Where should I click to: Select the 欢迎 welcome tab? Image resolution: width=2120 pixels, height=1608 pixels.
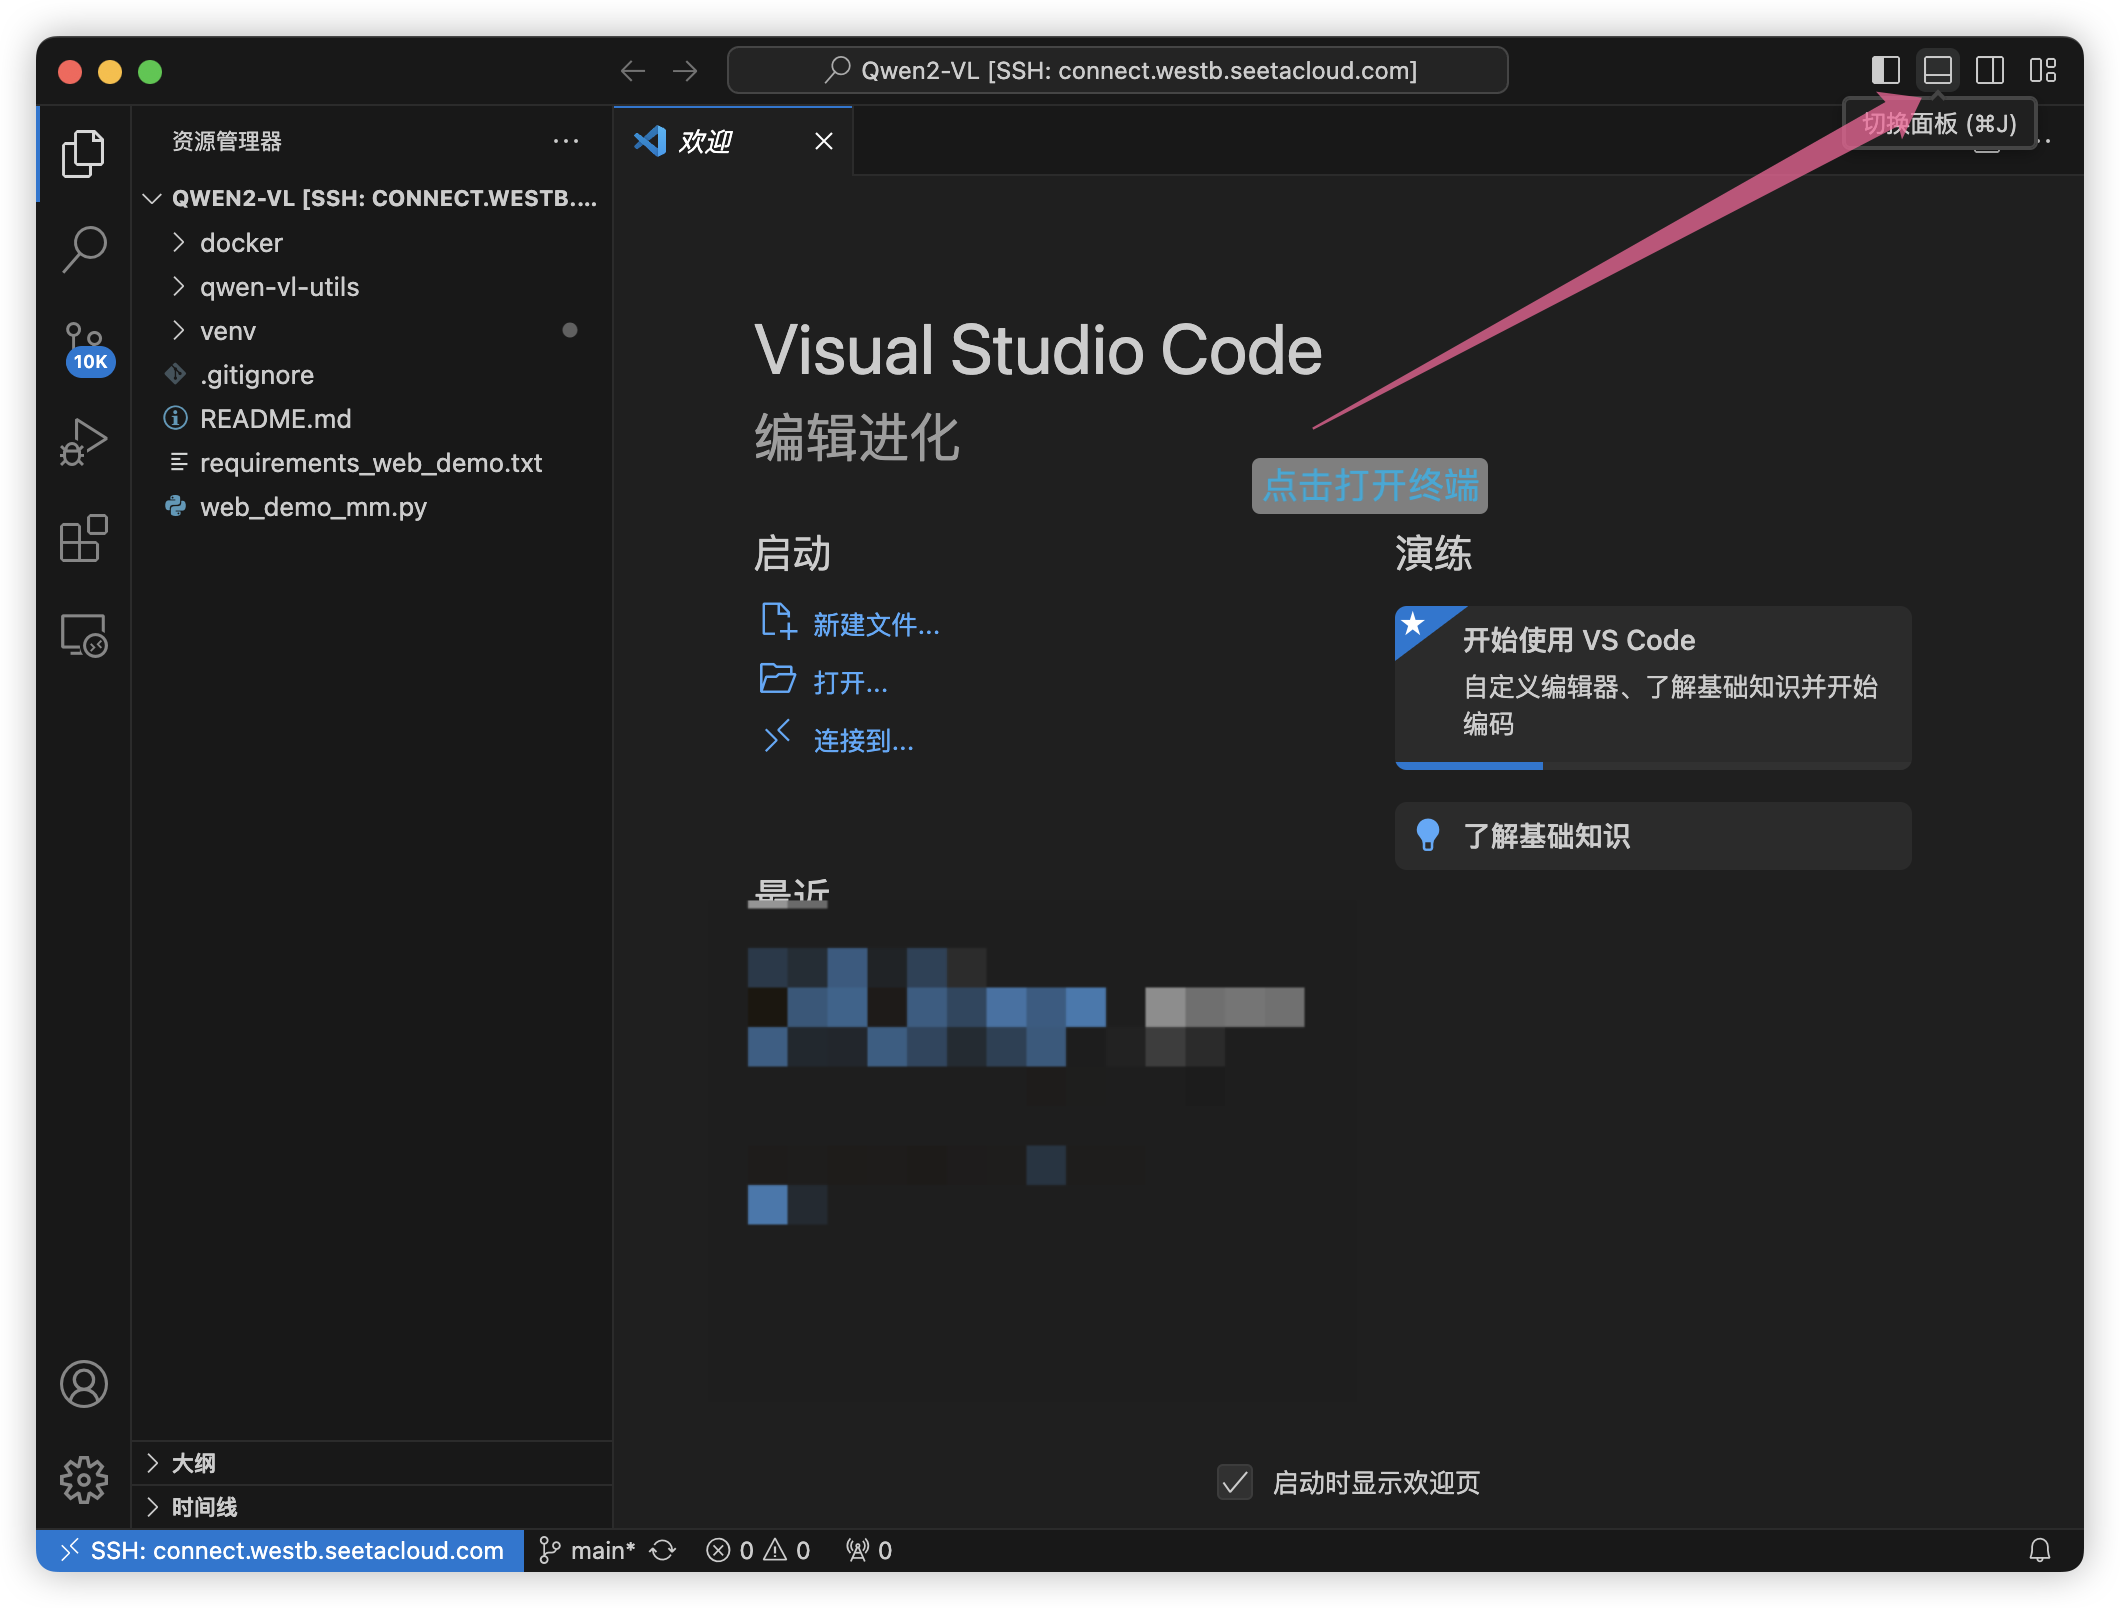click(x=706, y=142)
